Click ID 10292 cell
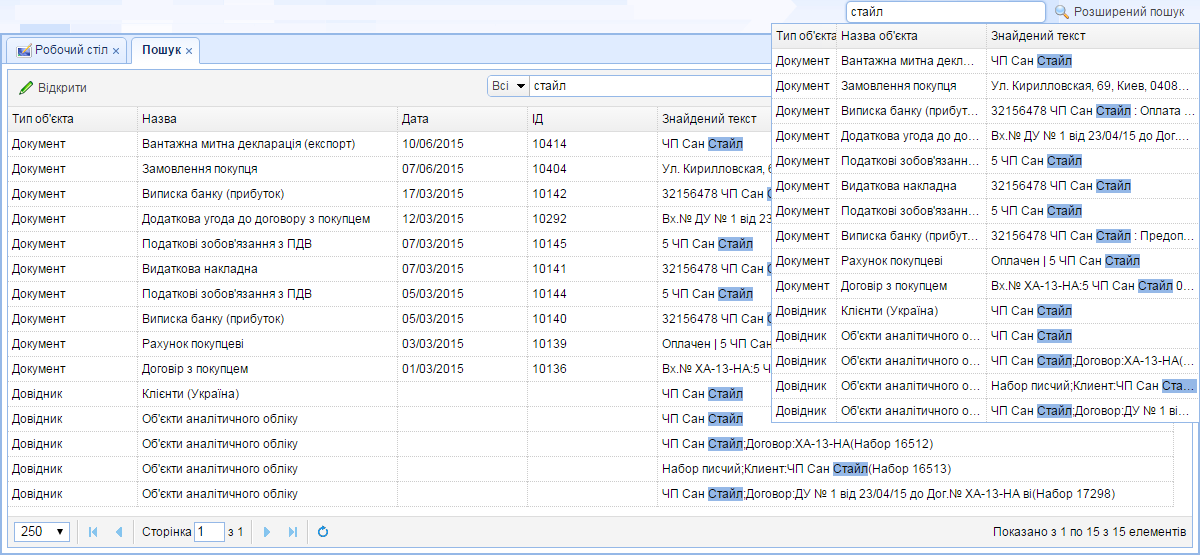 pyautogui.click(x=592, y=219)
